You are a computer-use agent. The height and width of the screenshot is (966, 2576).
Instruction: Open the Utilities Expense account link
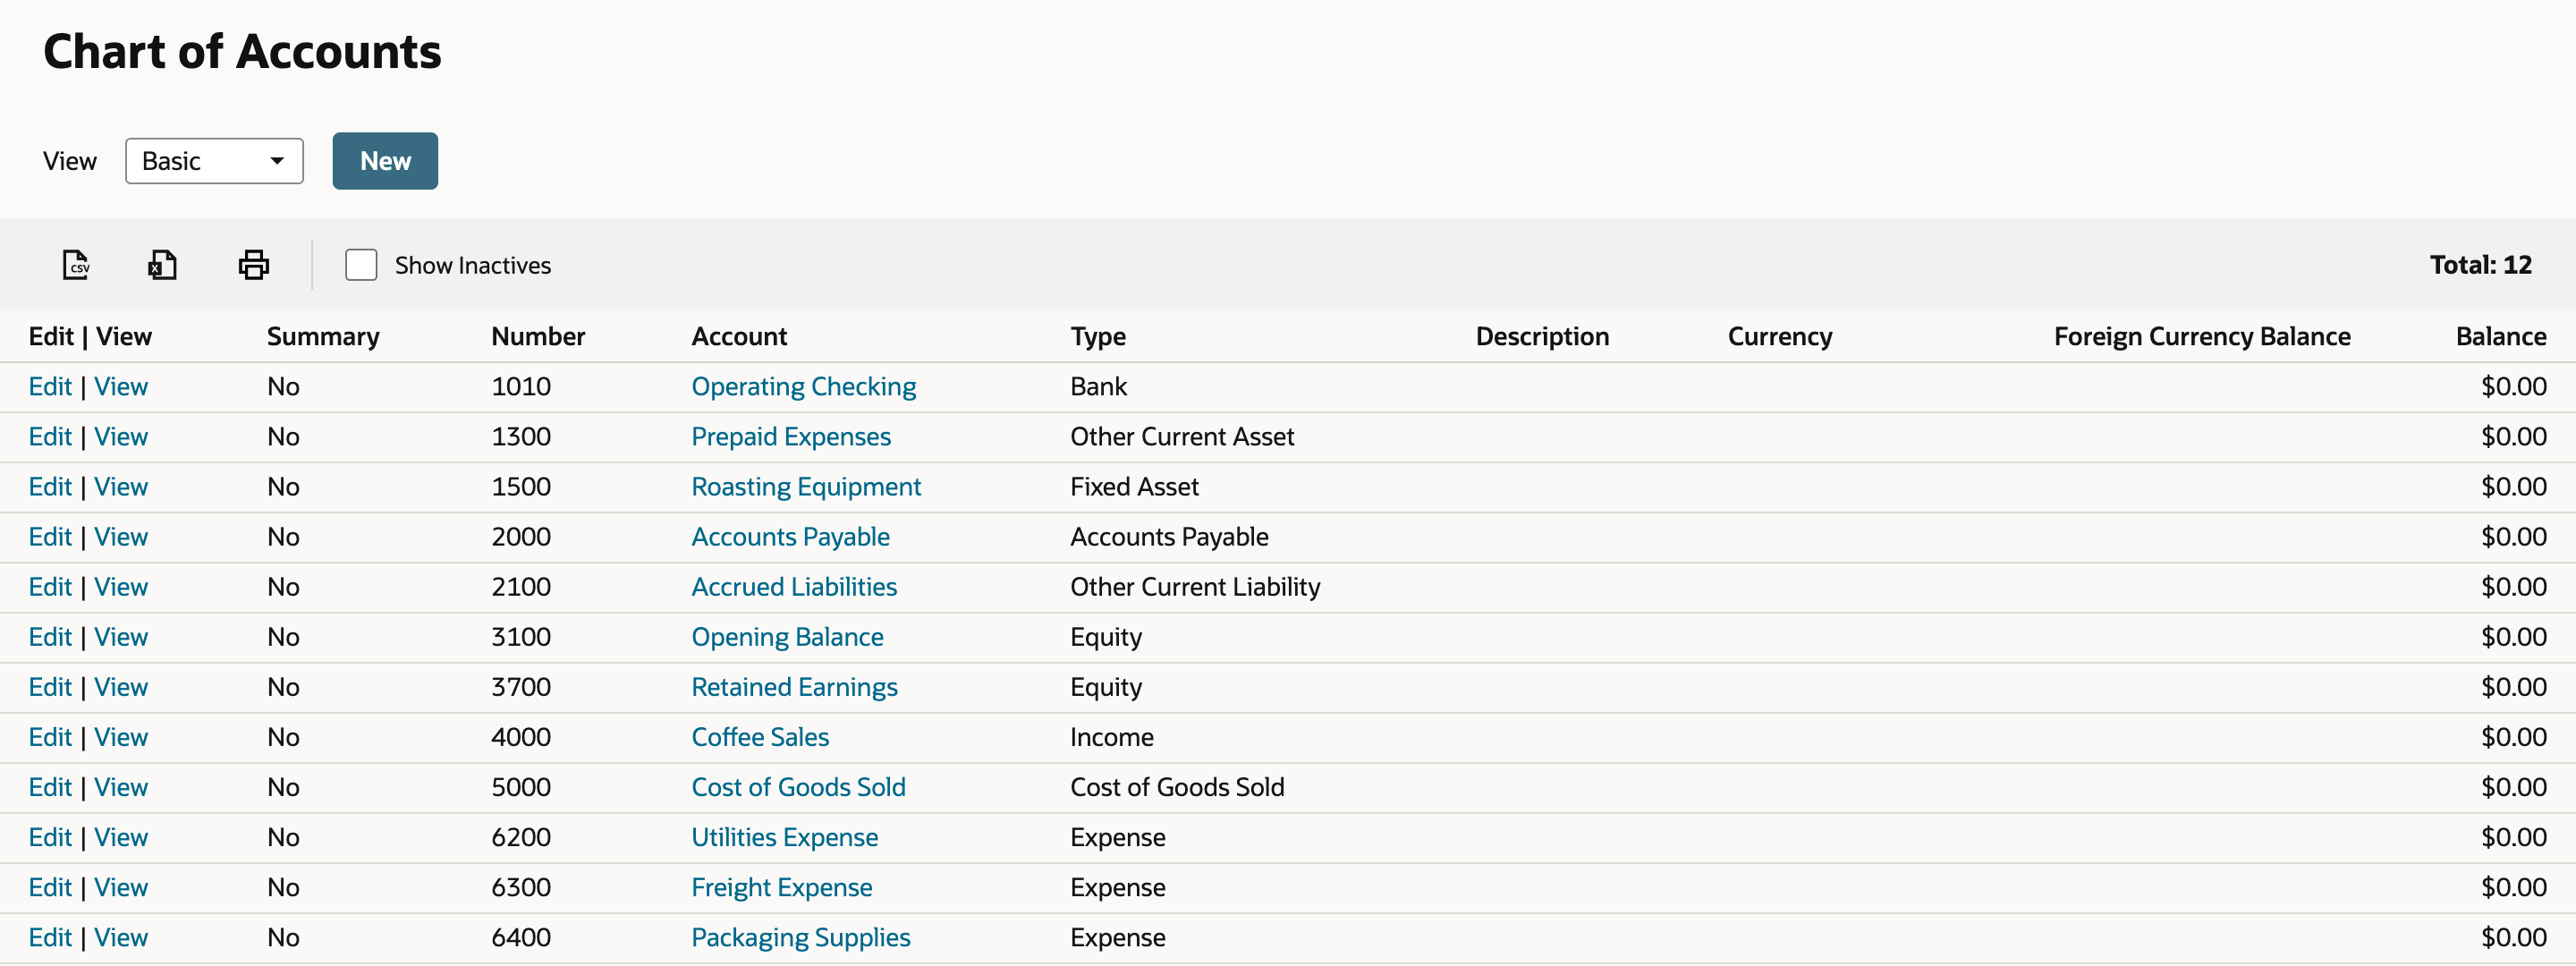click(784, 837)
